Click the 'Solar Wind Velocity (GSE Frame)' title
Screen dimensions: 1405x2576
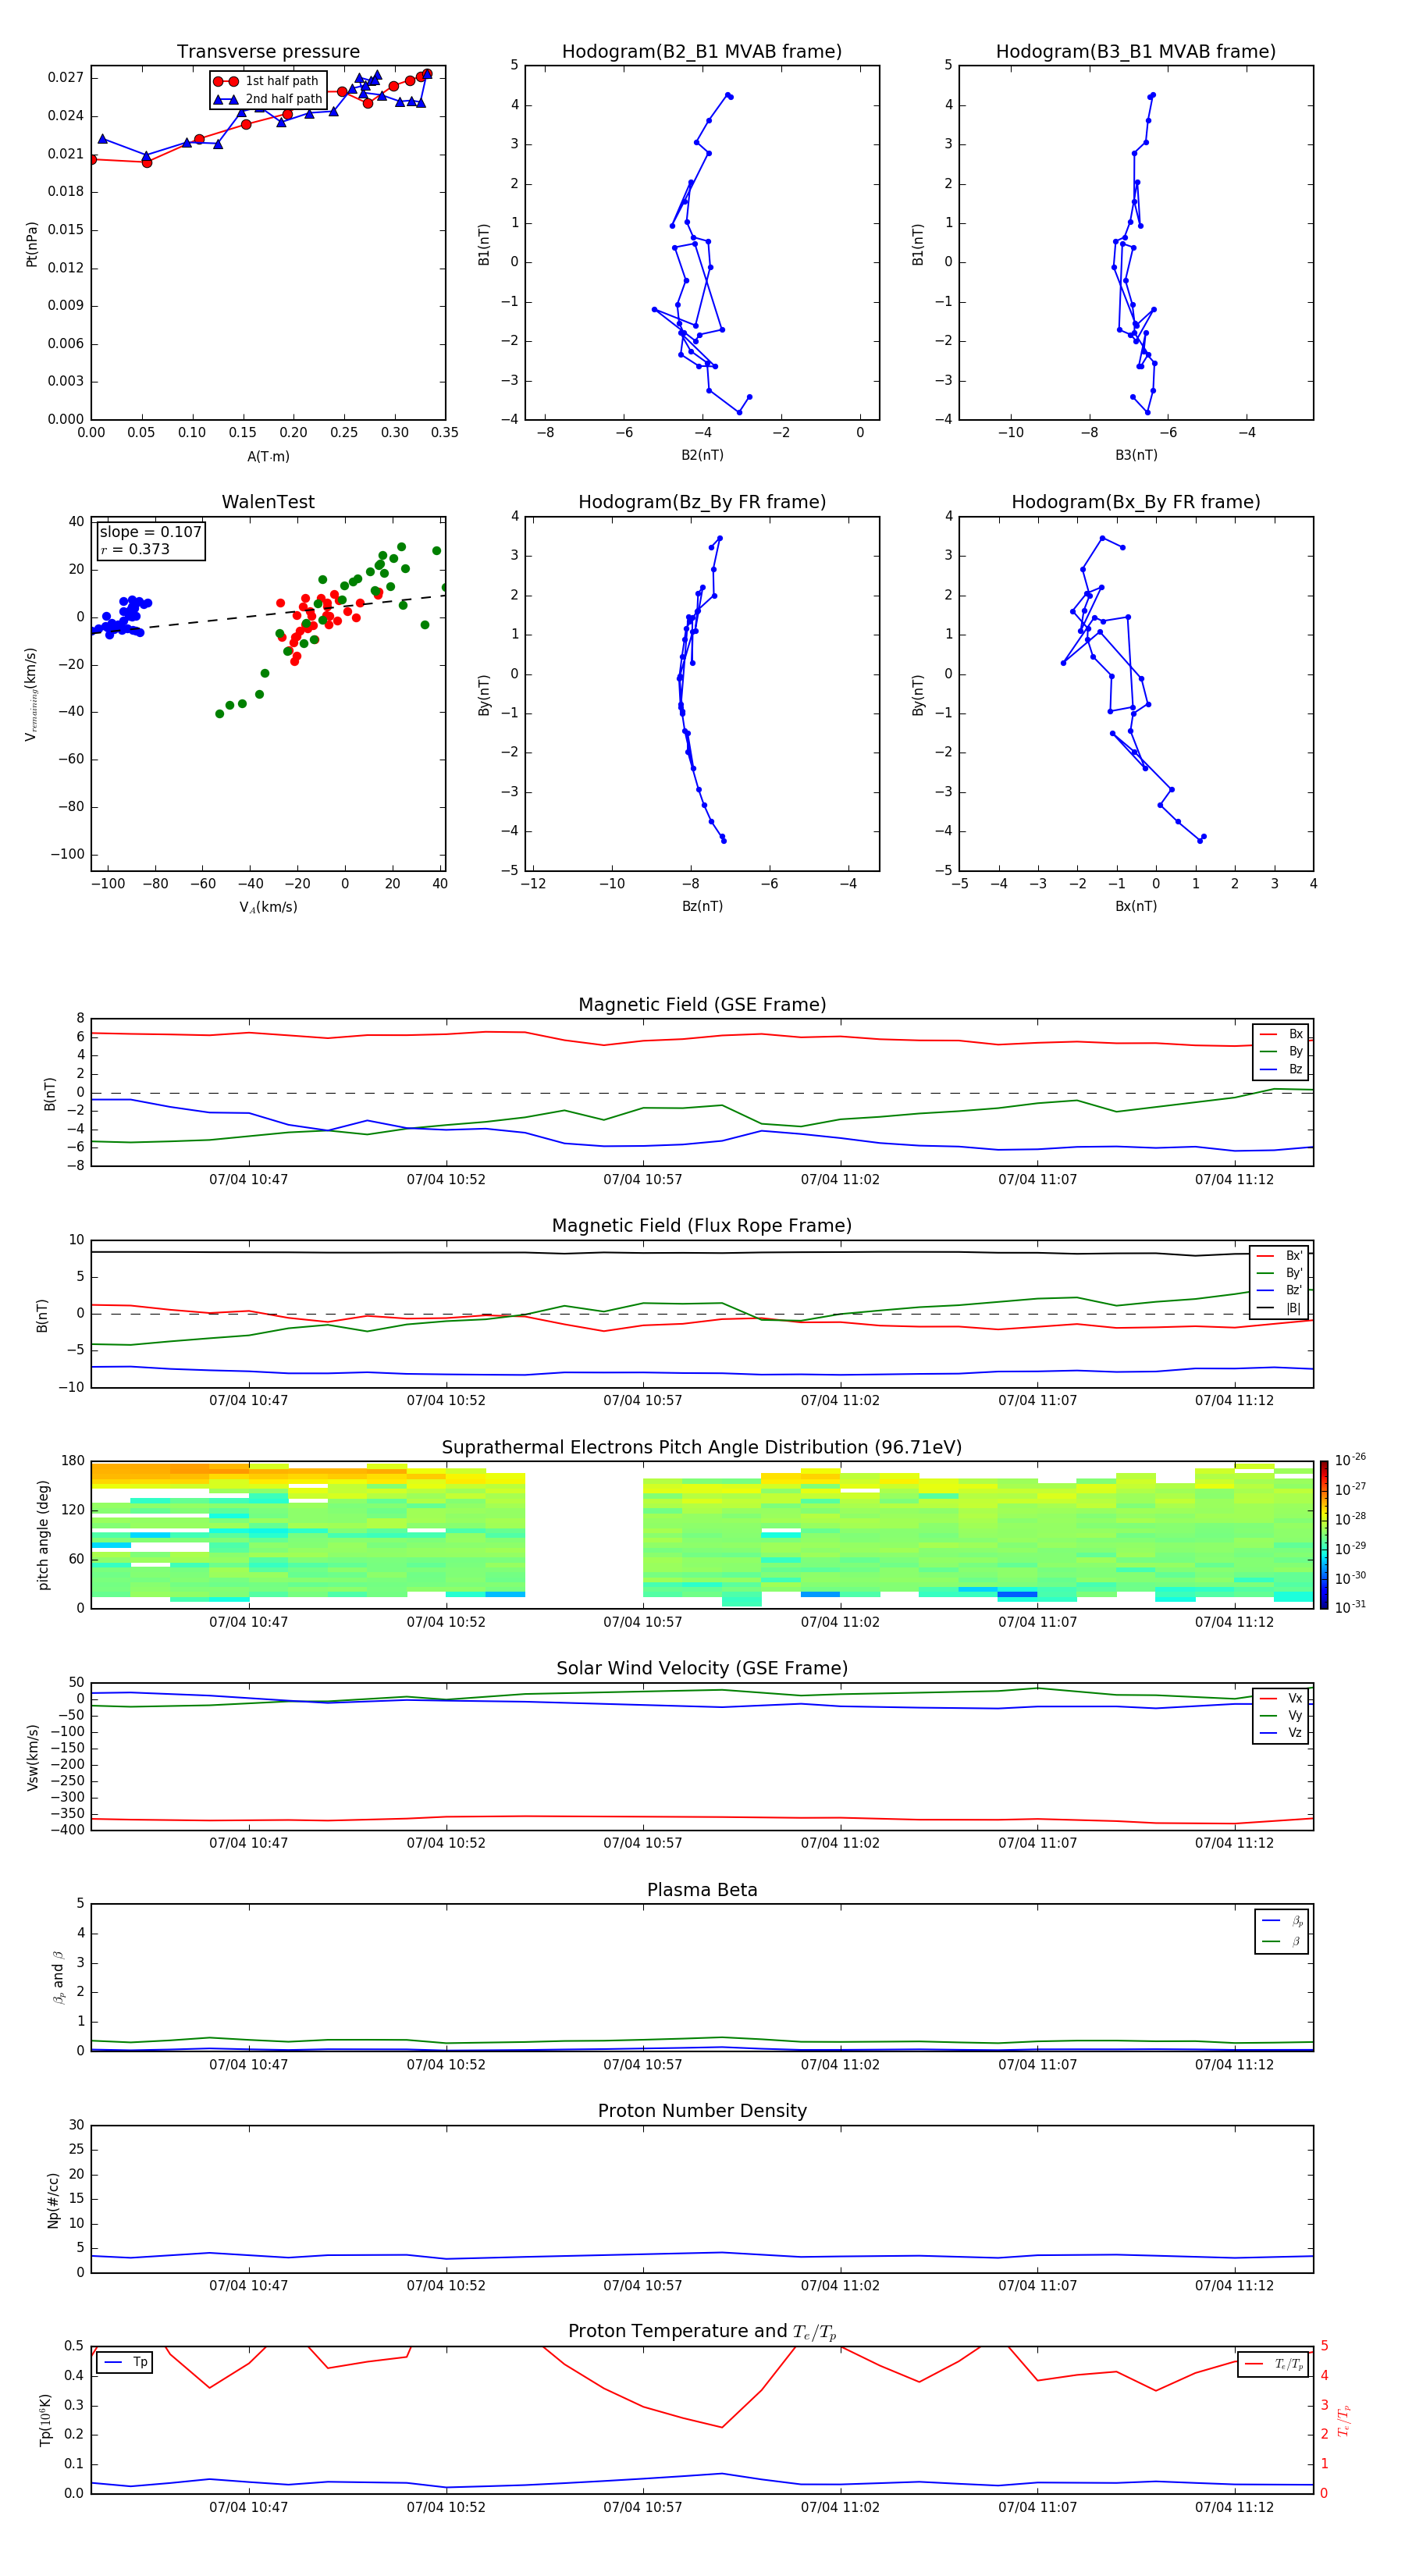702,1669
